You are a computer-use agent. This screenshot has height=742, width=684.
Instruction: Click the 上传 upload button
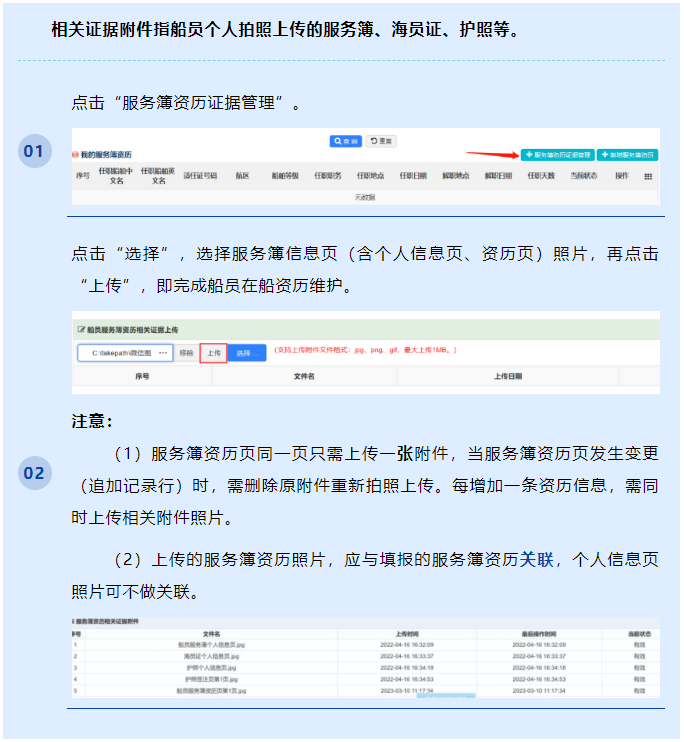pyautogui.click(x=212, y=353)
